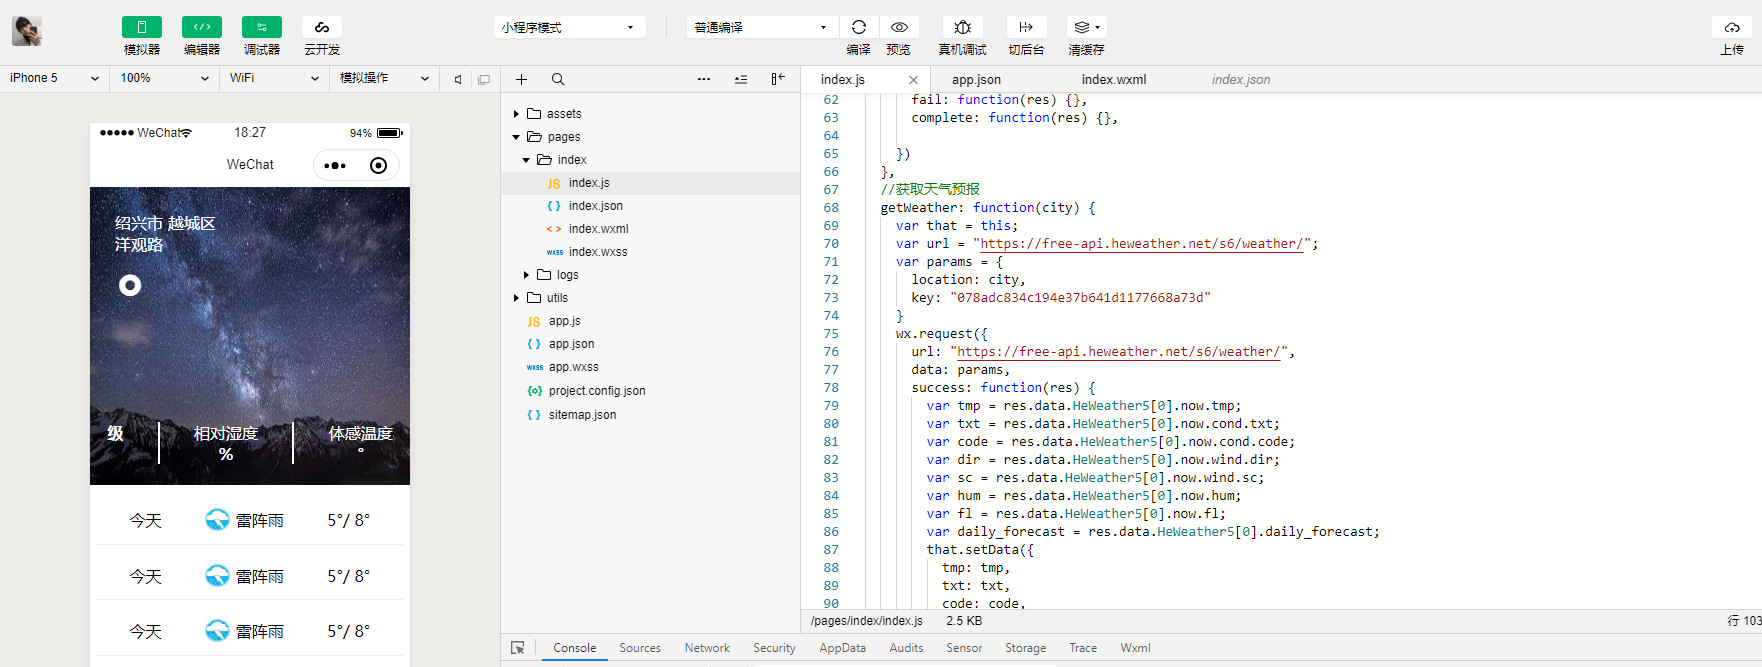The height and width of the screenshot is (667, 1762).
Task: Click the weather circle icon in simulator
Action: pyautogui.click(x=130, y=286)
